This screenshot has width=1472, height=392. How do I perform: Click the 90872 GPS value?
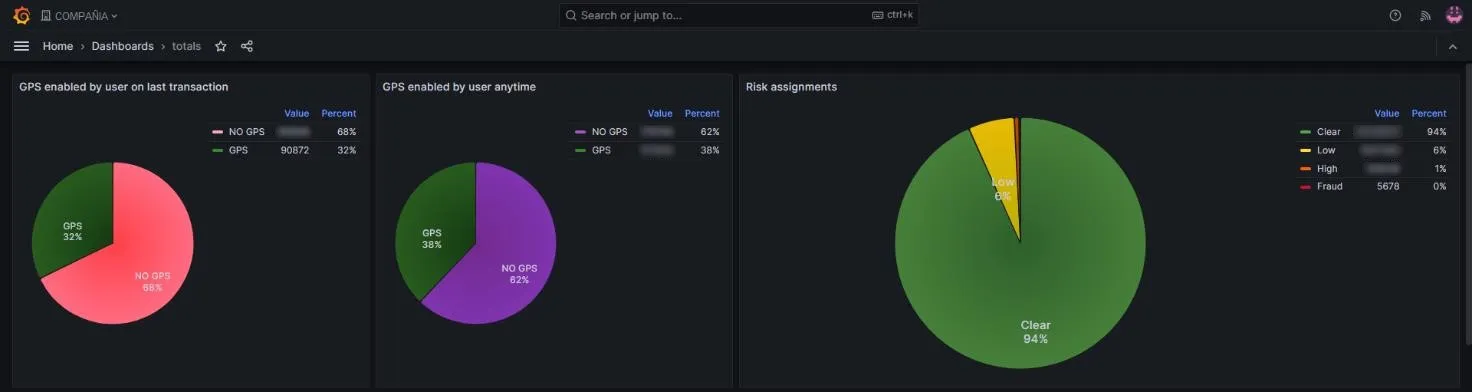[x=295, y=150]
